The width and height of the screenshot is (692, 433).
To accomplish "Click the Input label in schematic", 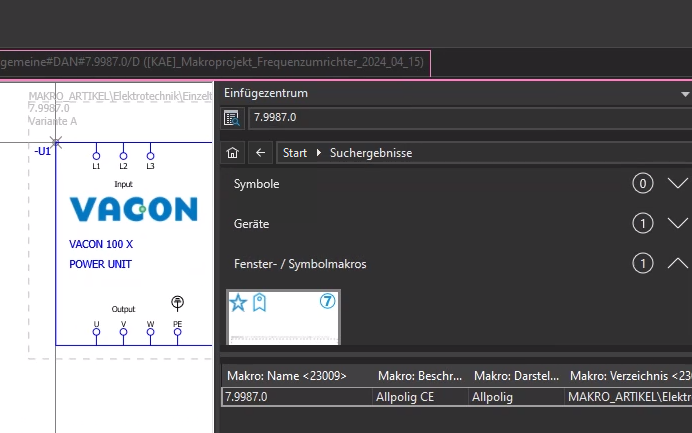I will (x=124, y=184).
